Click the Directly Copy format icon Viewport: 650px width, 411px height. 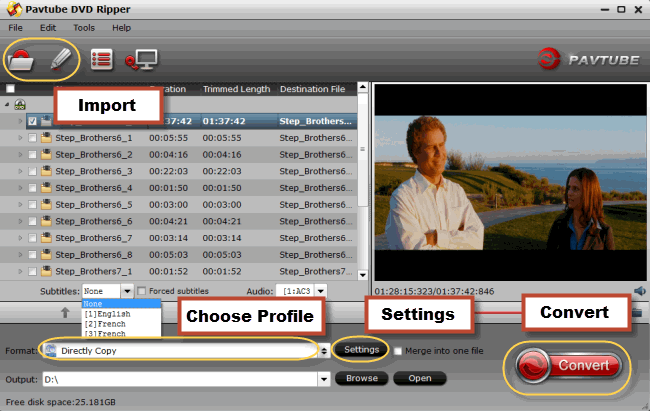pyautogui.click(x=51, y=350)
